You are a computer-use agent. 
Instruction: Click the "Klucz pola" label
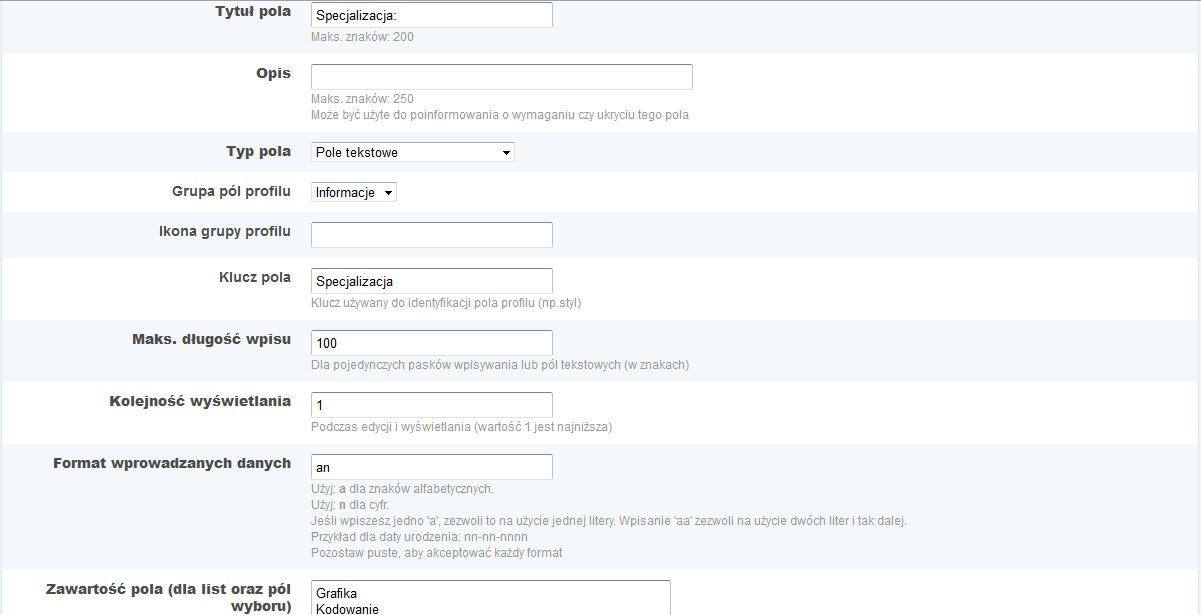point(255,277)
